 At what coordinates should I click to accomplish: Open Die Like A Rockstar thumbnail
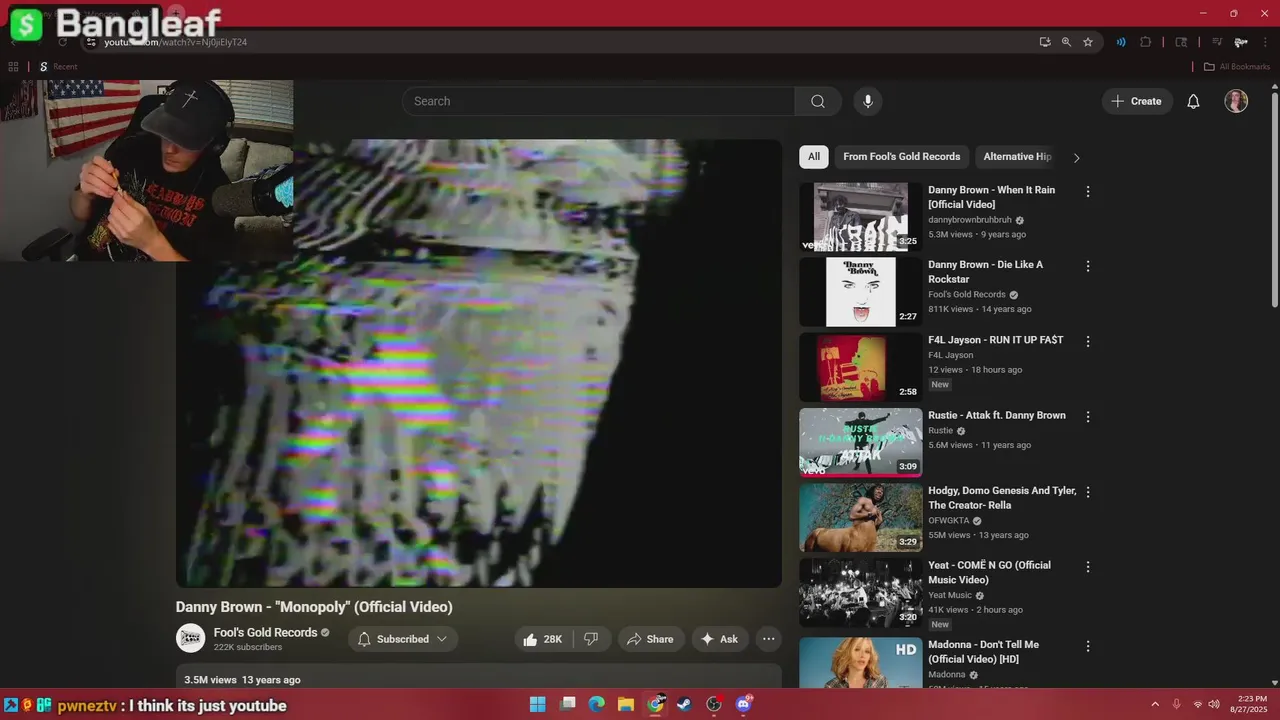(x=860, y=292)
